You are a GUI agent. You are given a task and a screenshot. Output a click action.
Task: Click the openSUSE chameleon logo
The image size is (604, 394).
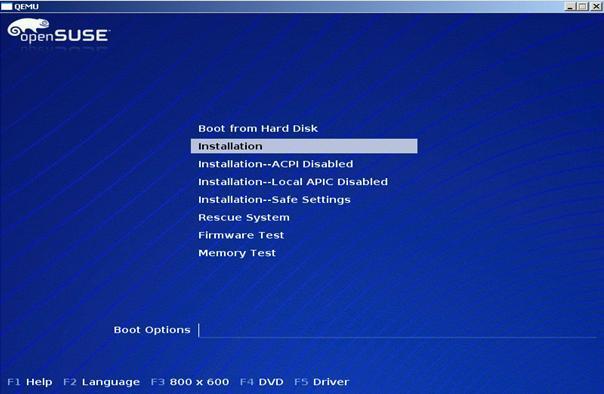pos(59,31)
